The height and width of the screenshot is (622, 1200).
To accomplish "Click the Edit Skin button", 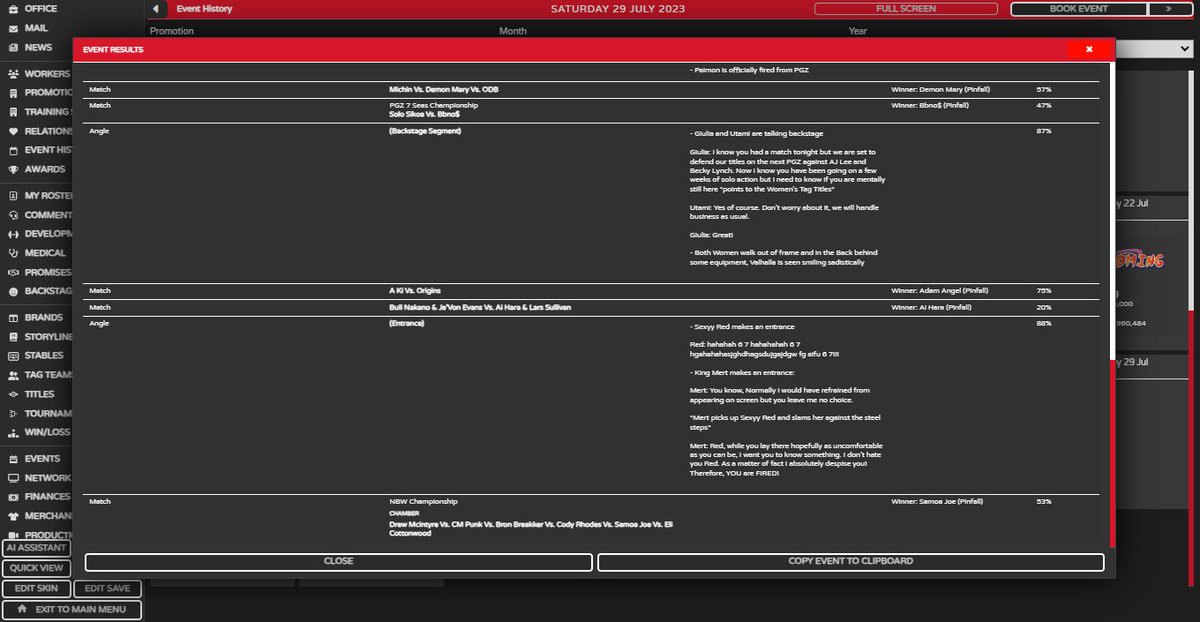I will [36, 588].
